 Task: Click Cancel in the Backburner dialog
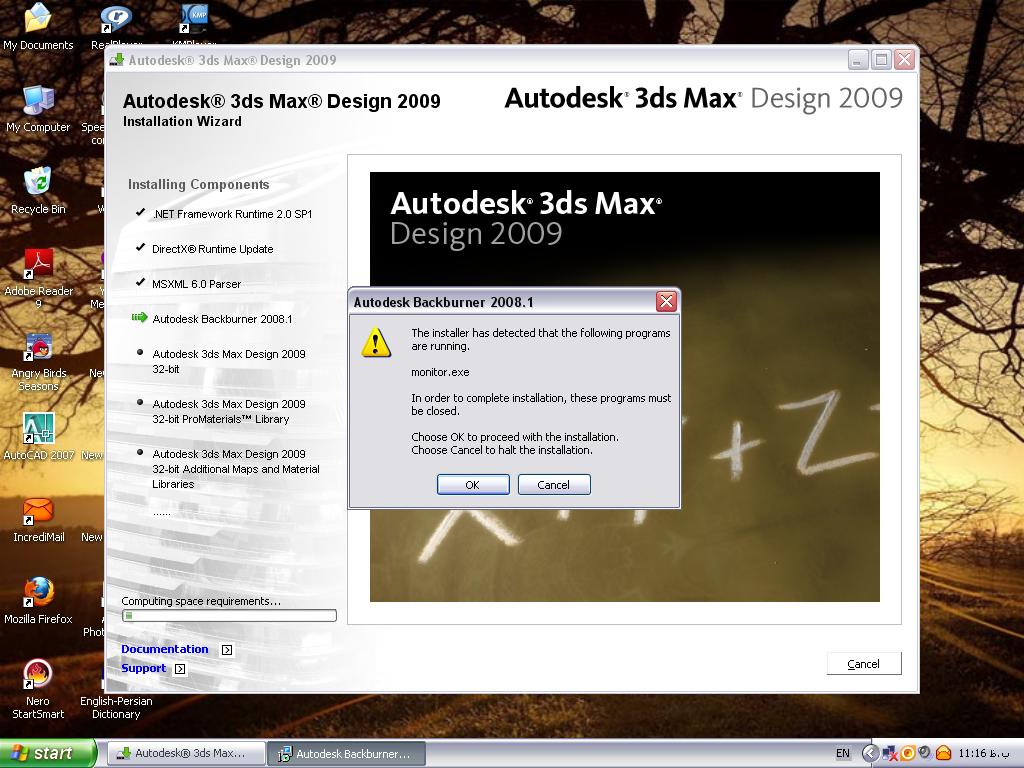click(x=554, y=485)
